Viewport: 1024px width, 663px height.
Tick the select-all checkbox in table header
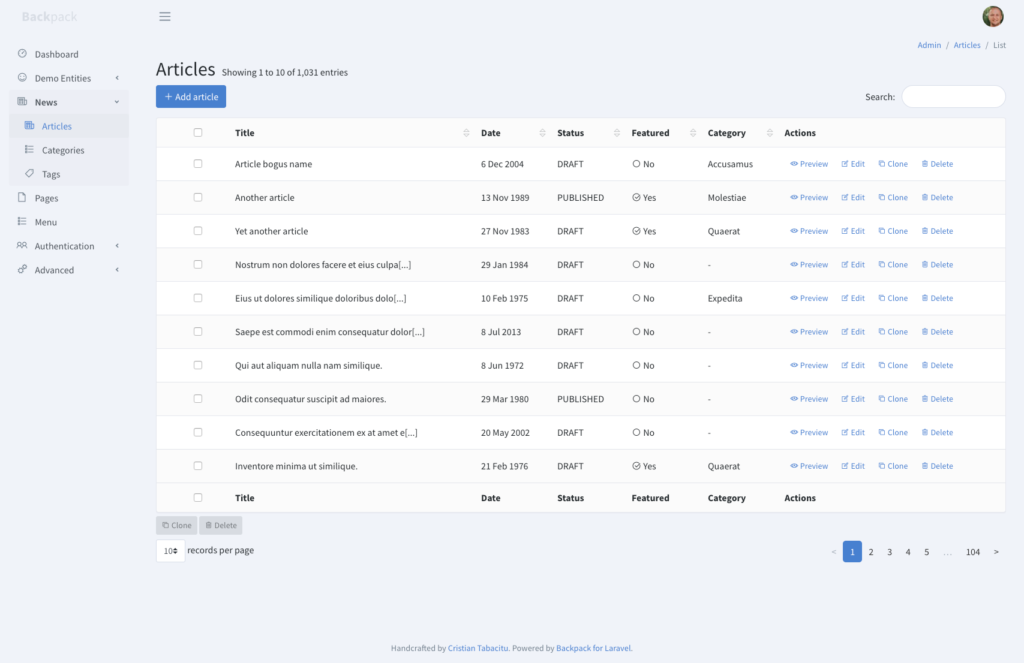coord(198,133)
